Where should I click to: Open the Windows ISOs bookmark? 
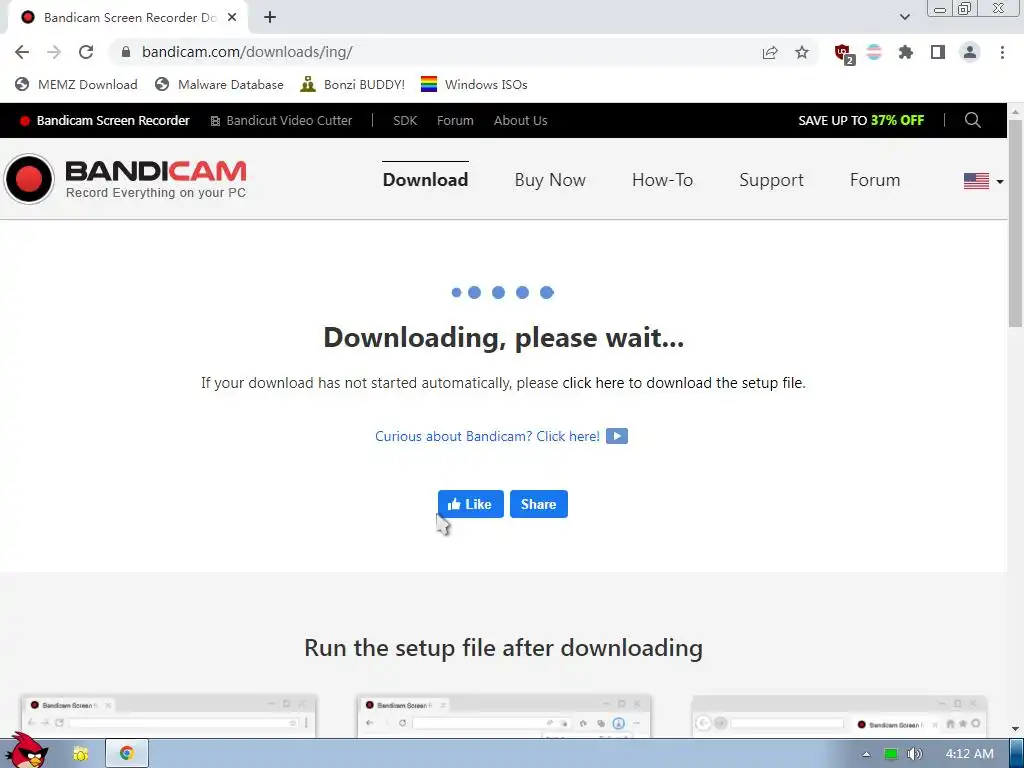tap(474, 85)
